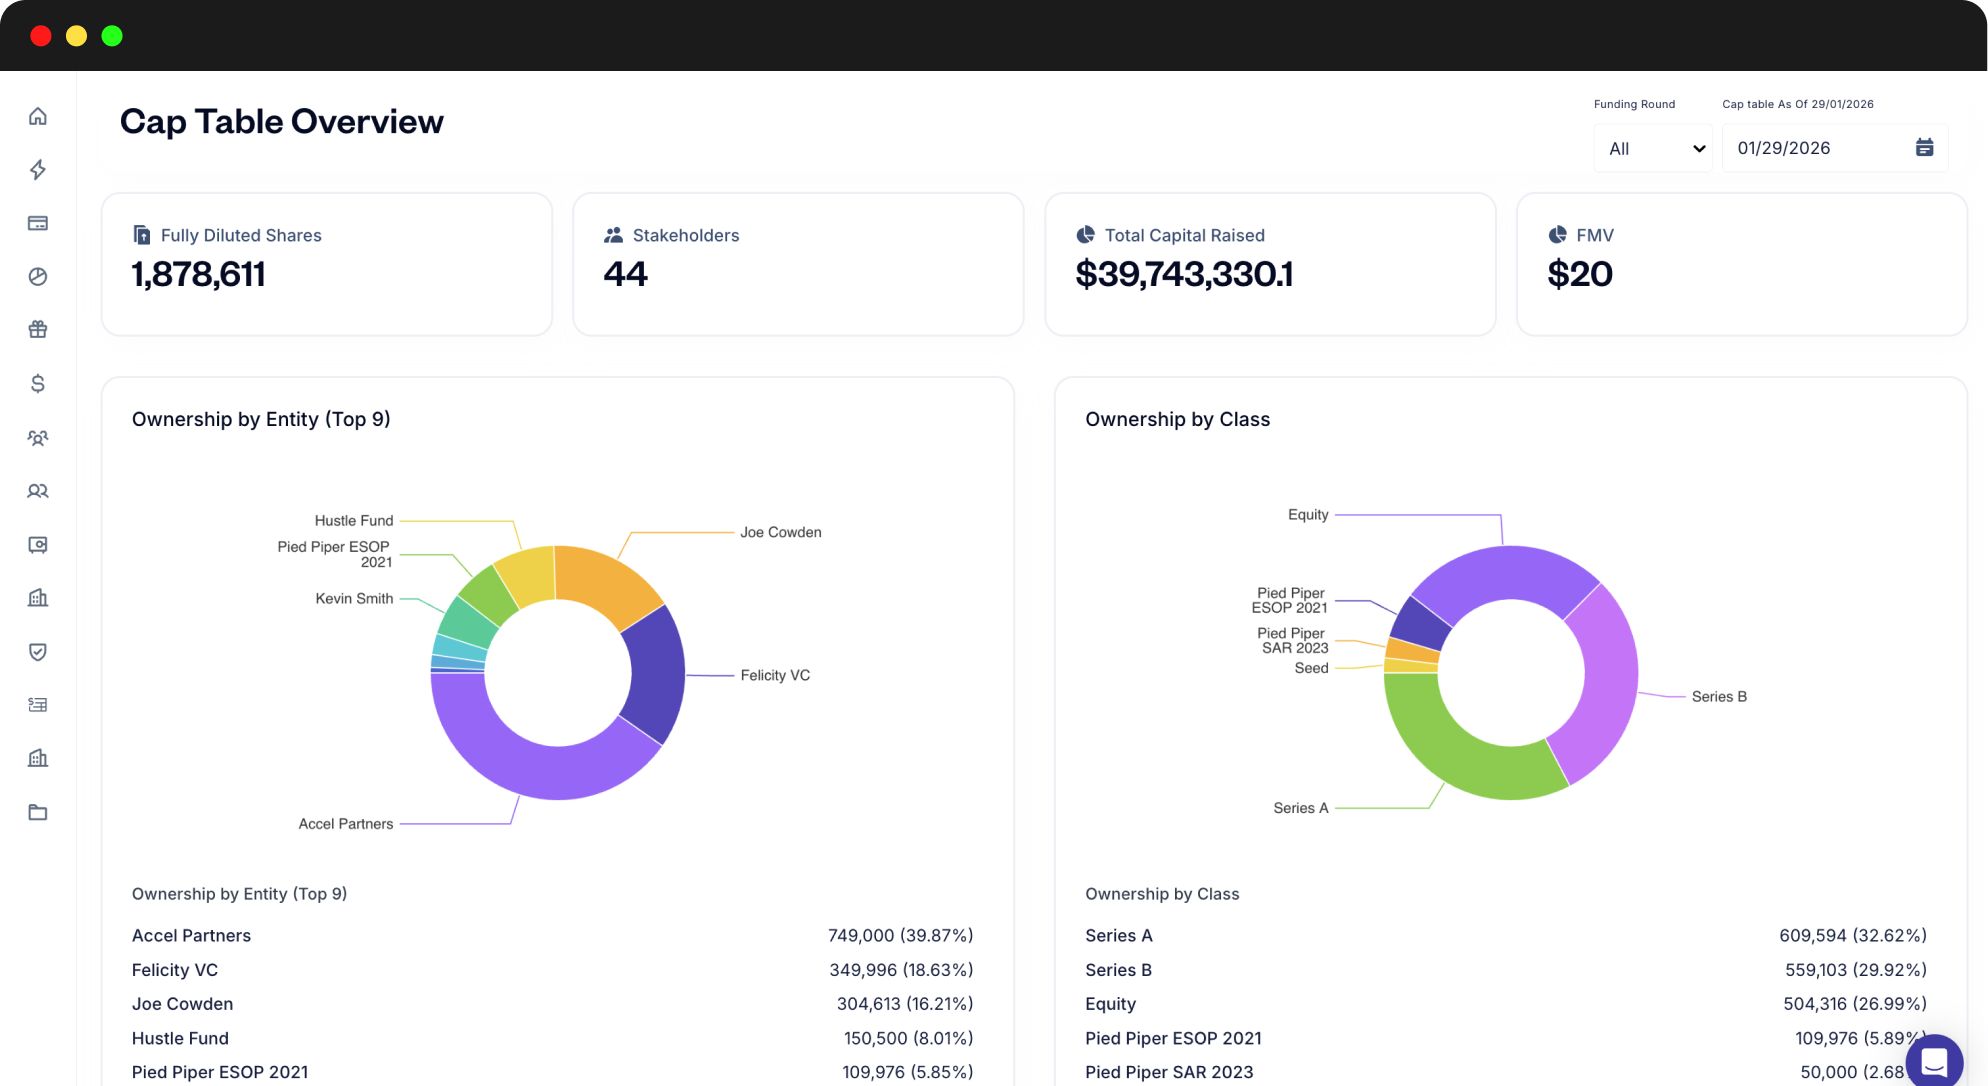Click the three-person group sidebar icon
1988x1086 pixels.
coord(38,438)
